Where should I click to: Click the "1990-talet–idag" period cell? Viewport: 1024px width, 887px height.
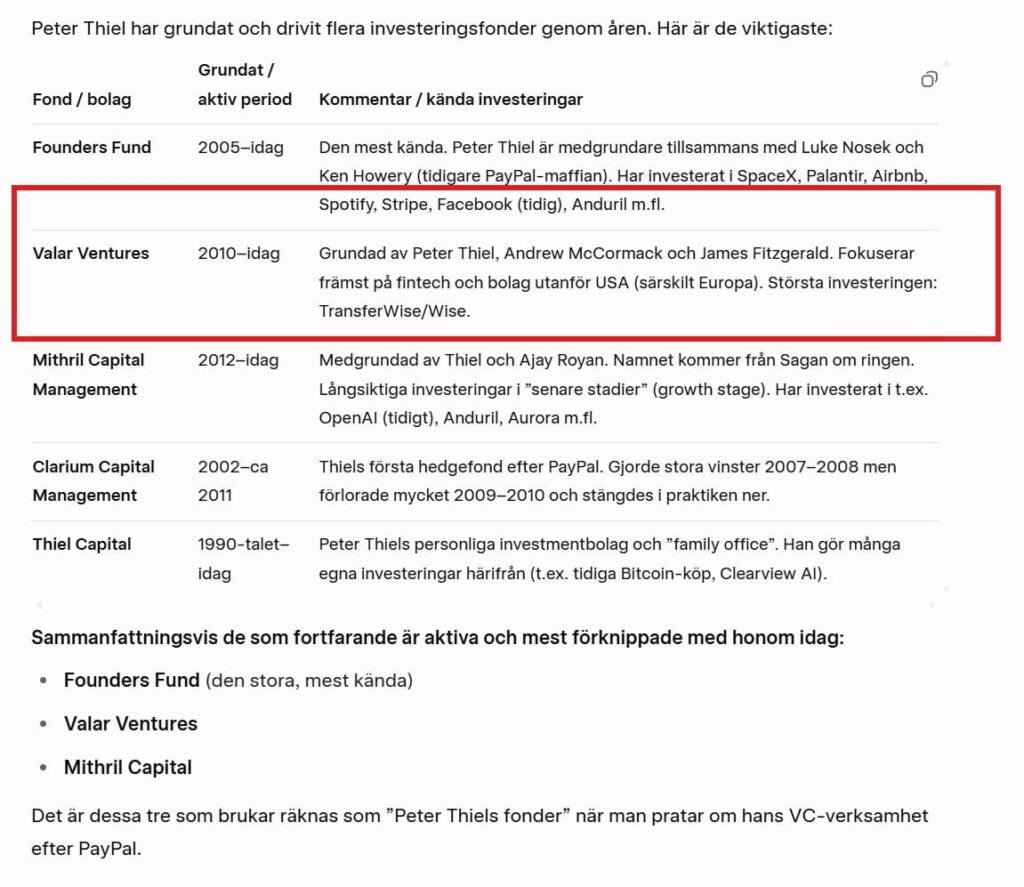click(x=243, y=558)
